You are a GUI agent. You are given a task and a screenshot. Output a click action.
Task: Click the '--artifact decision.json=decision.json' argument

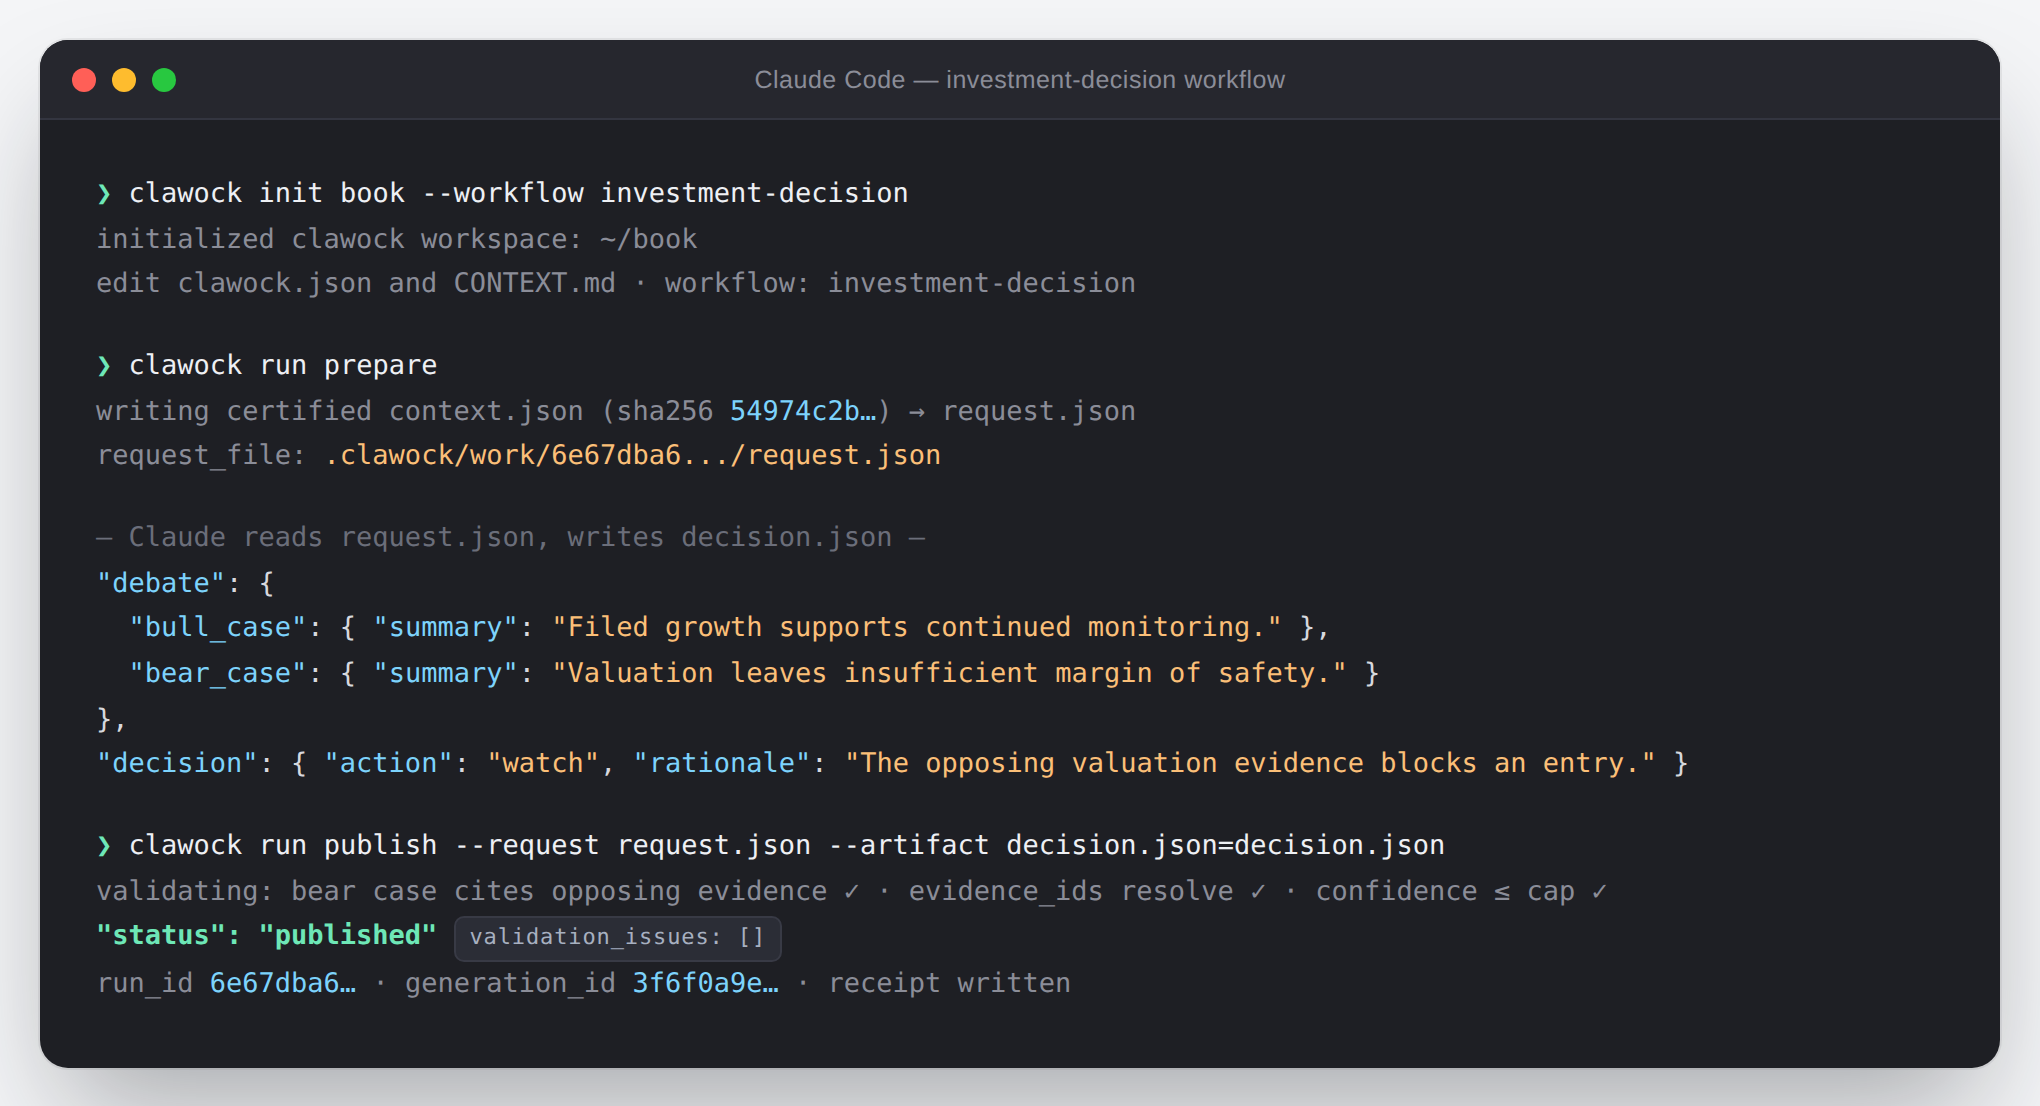pos(1137,845)
